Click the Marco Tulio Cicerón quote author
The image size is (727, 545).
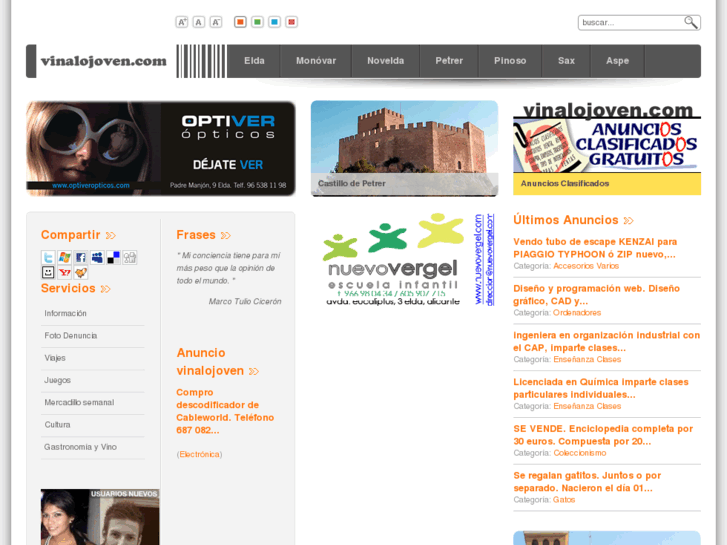click(x=245, y=301)
